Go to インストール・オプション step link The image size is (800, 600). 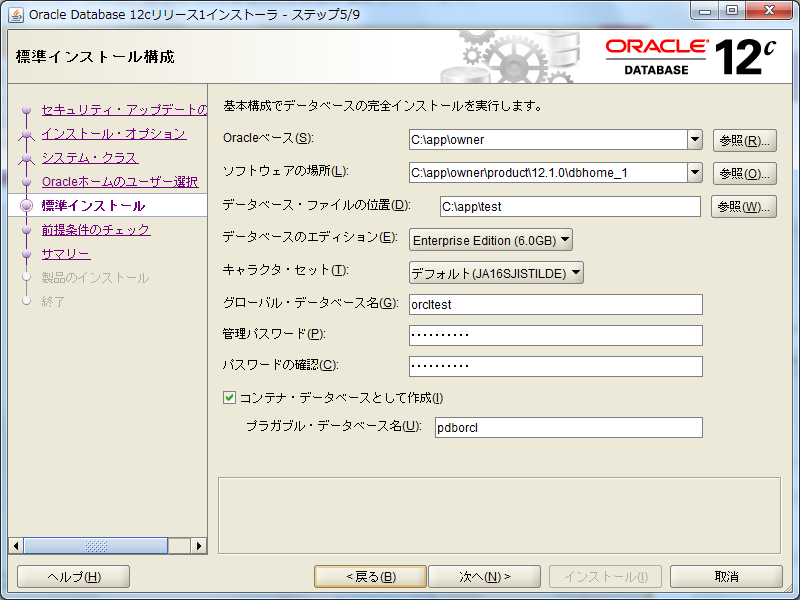(114, 134)
